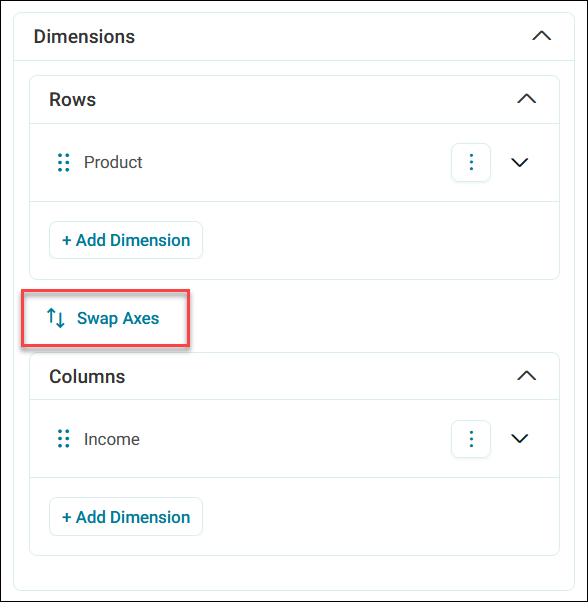Collapse the Rows section chevron

point(527,99)
